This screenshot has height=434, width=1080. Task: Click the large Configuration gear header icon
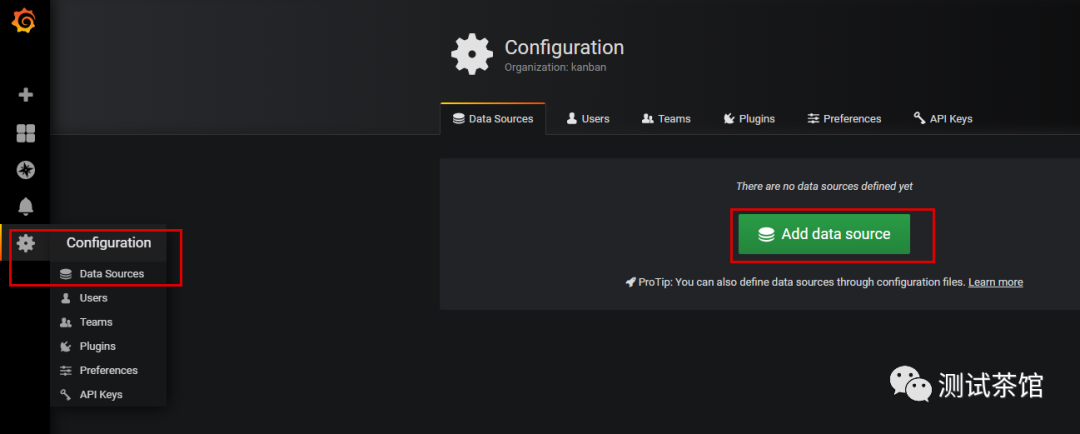point(472,54)
